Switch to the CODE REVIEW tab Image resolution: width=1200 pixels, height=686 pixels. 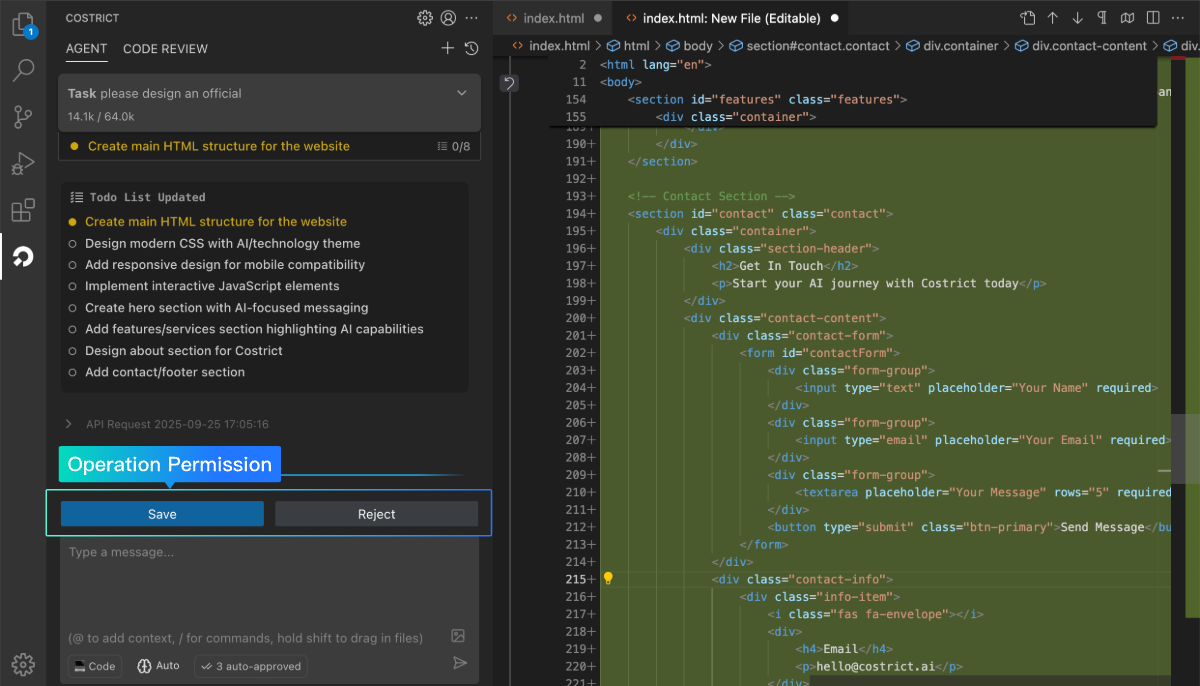click(x=165, y=49)
